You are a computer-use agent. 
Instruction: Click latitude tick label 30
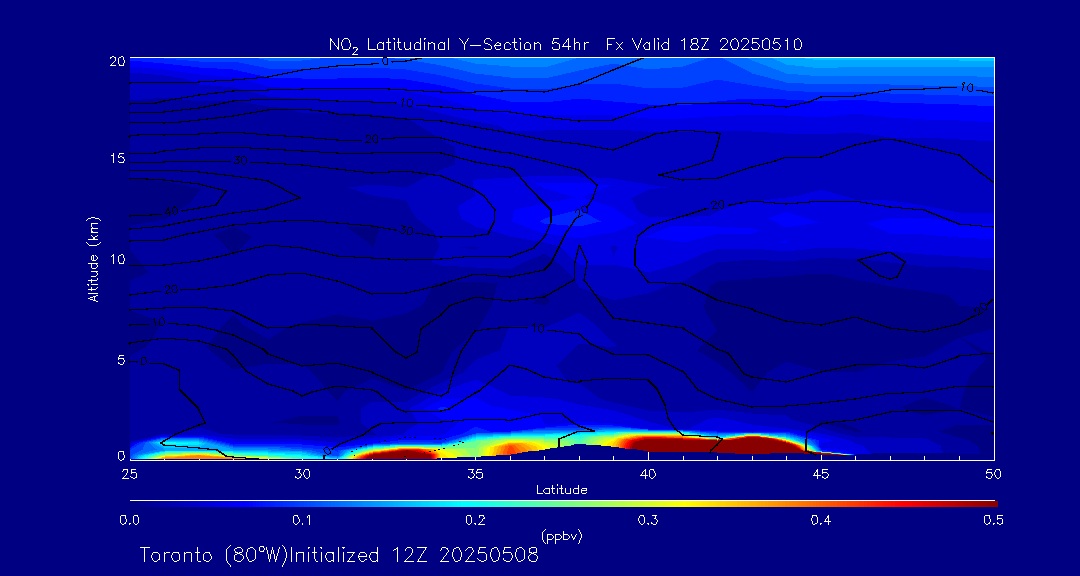click(x=302, y=474)
